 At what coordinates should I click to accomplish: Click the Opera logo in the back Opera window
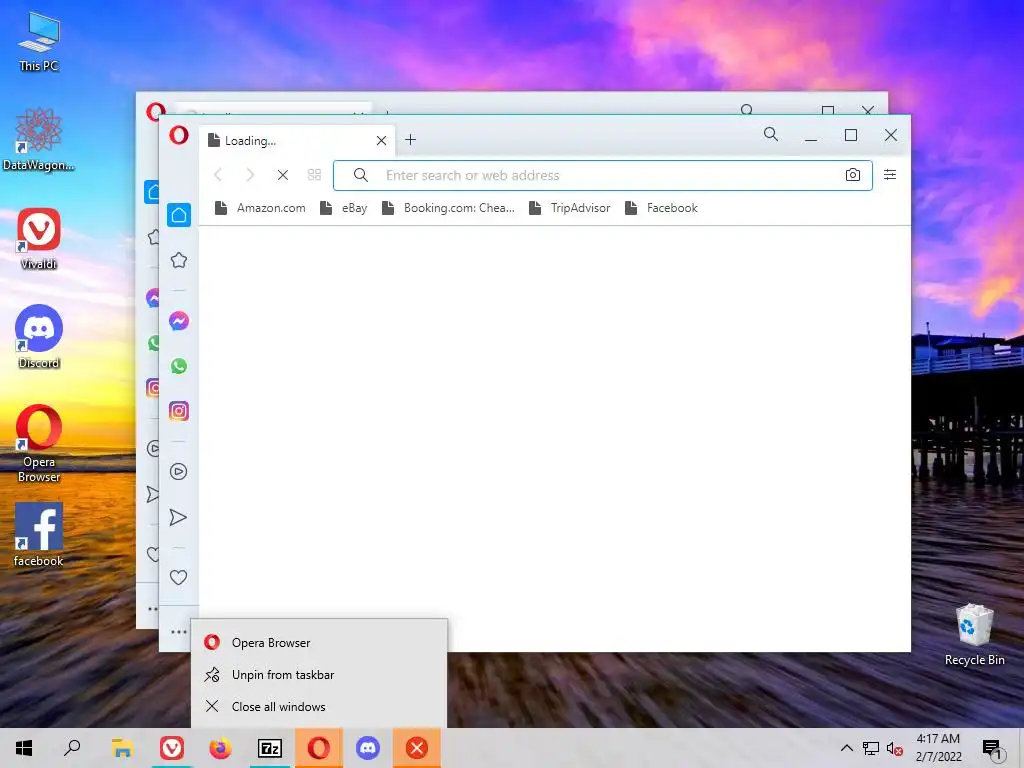(155, 111)
